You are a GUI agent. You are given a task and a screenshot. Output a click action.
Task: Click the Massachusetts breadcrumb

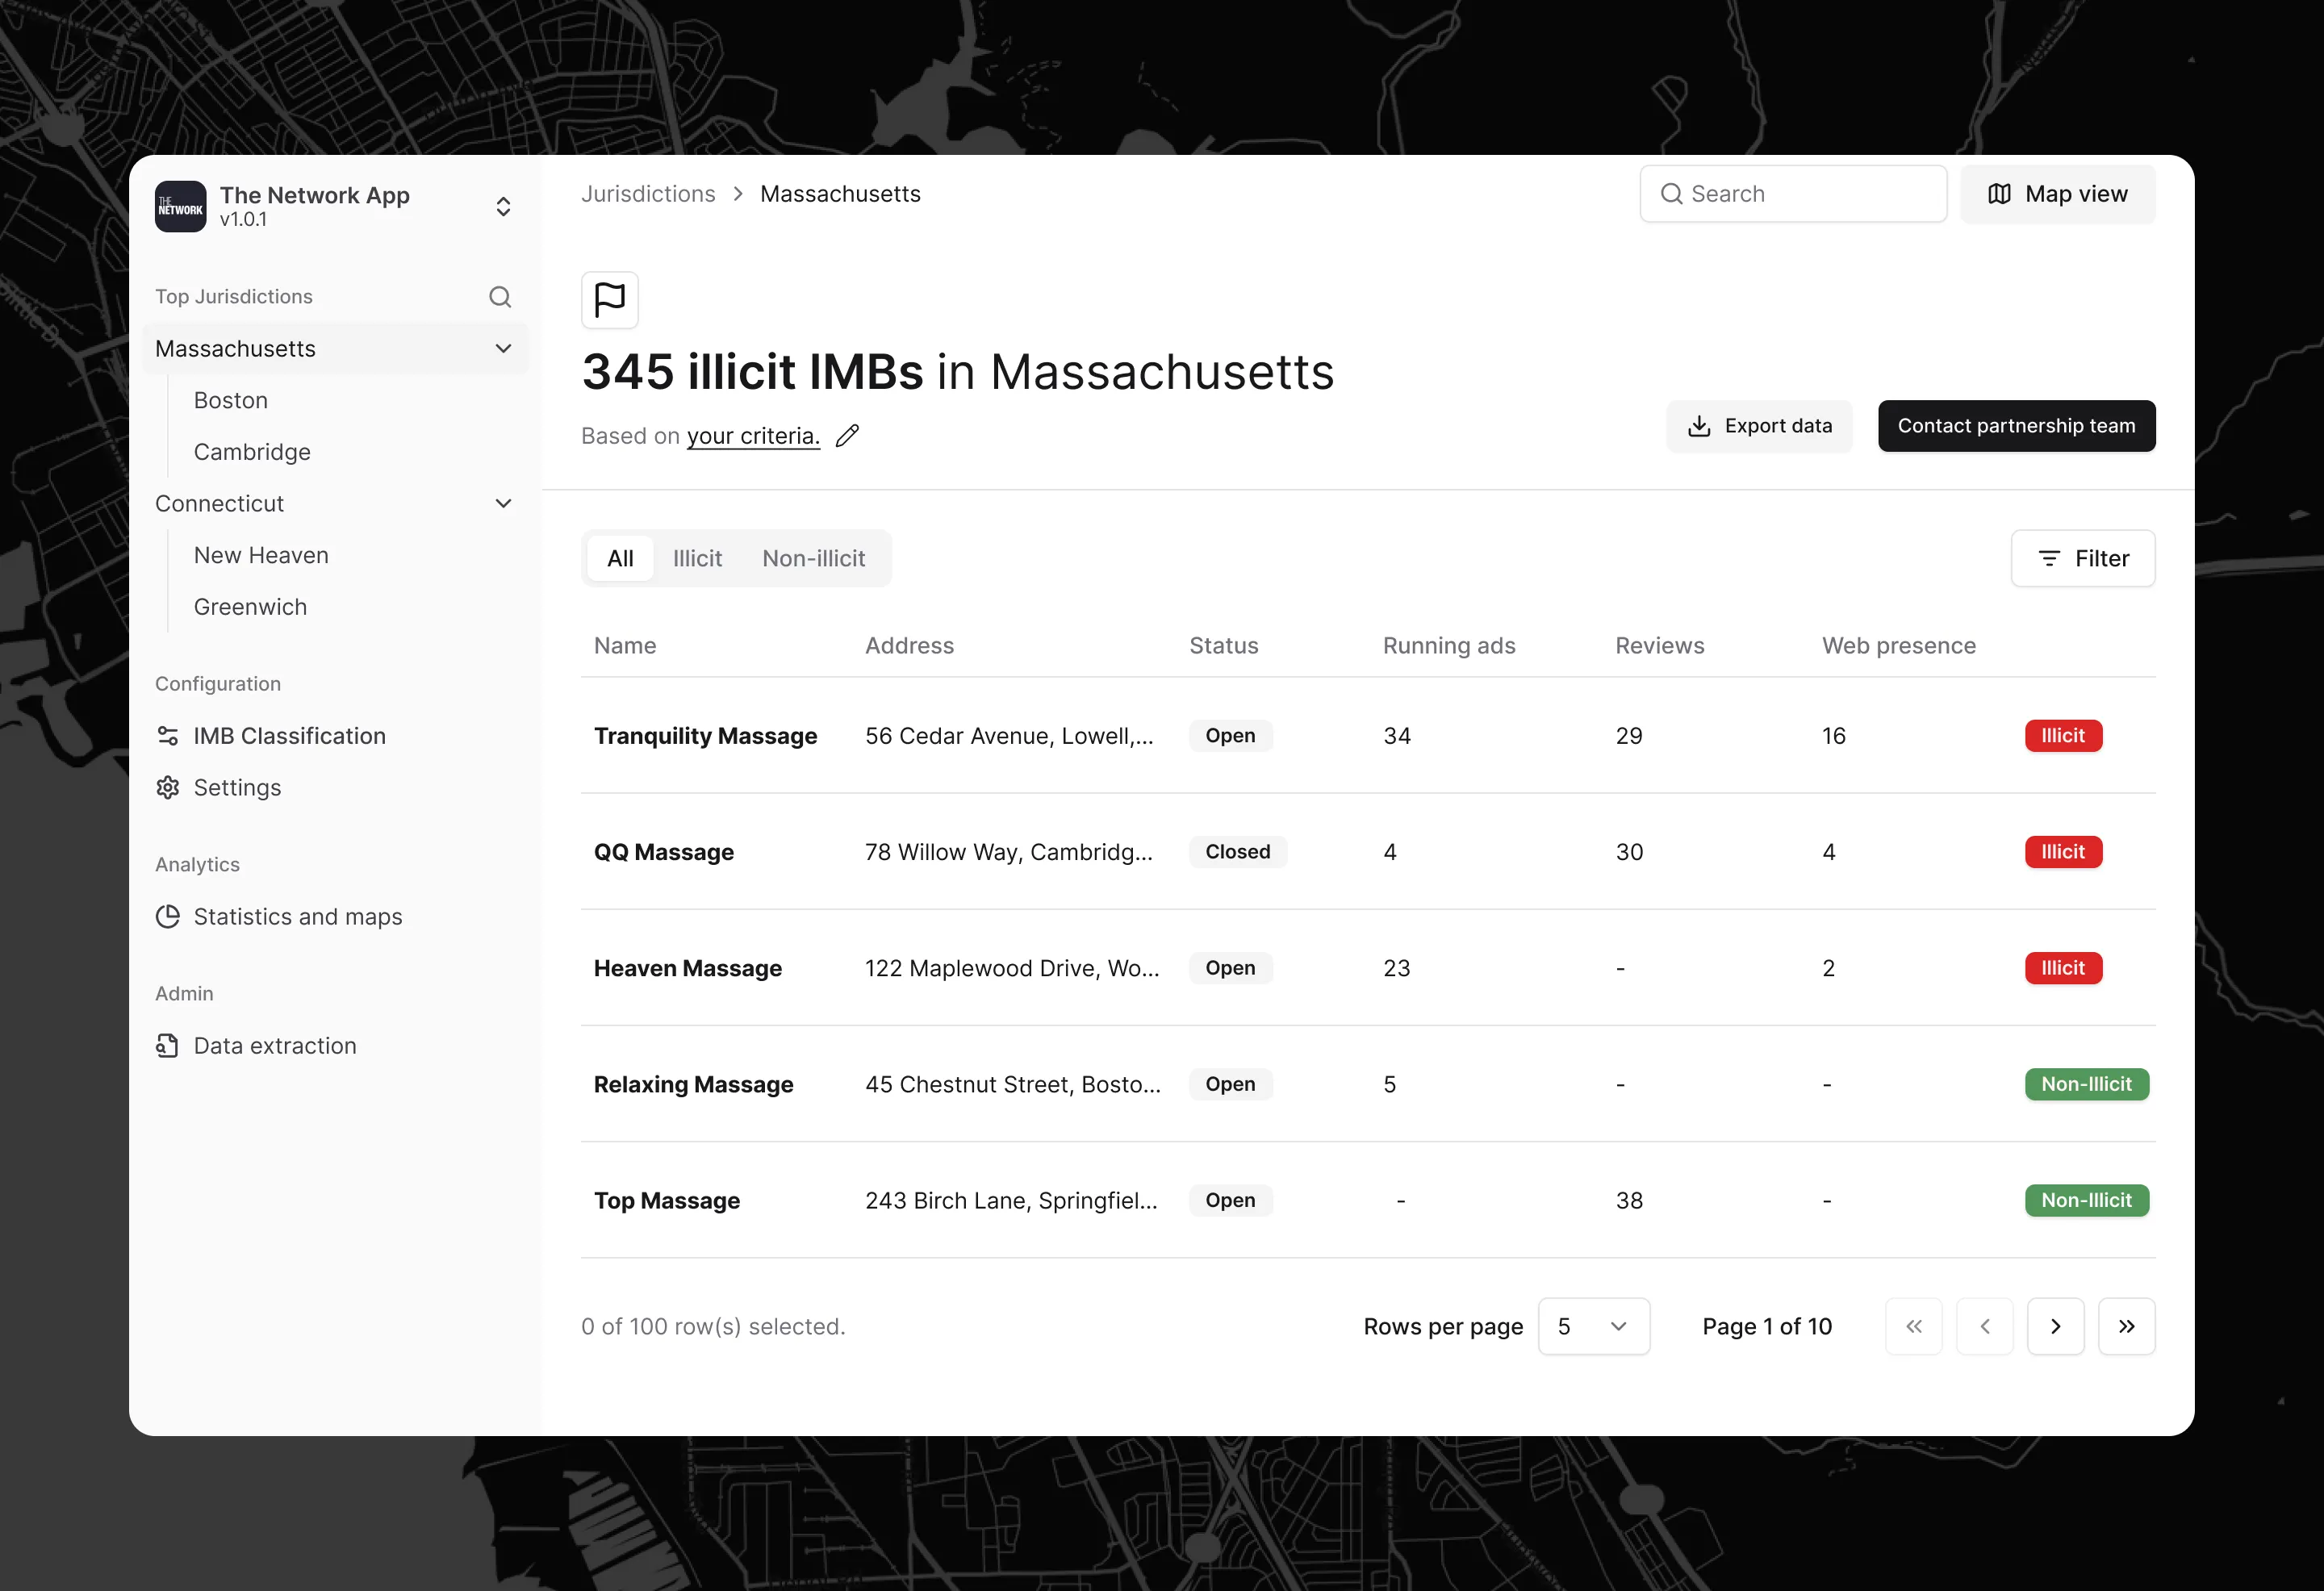point(840,194)
